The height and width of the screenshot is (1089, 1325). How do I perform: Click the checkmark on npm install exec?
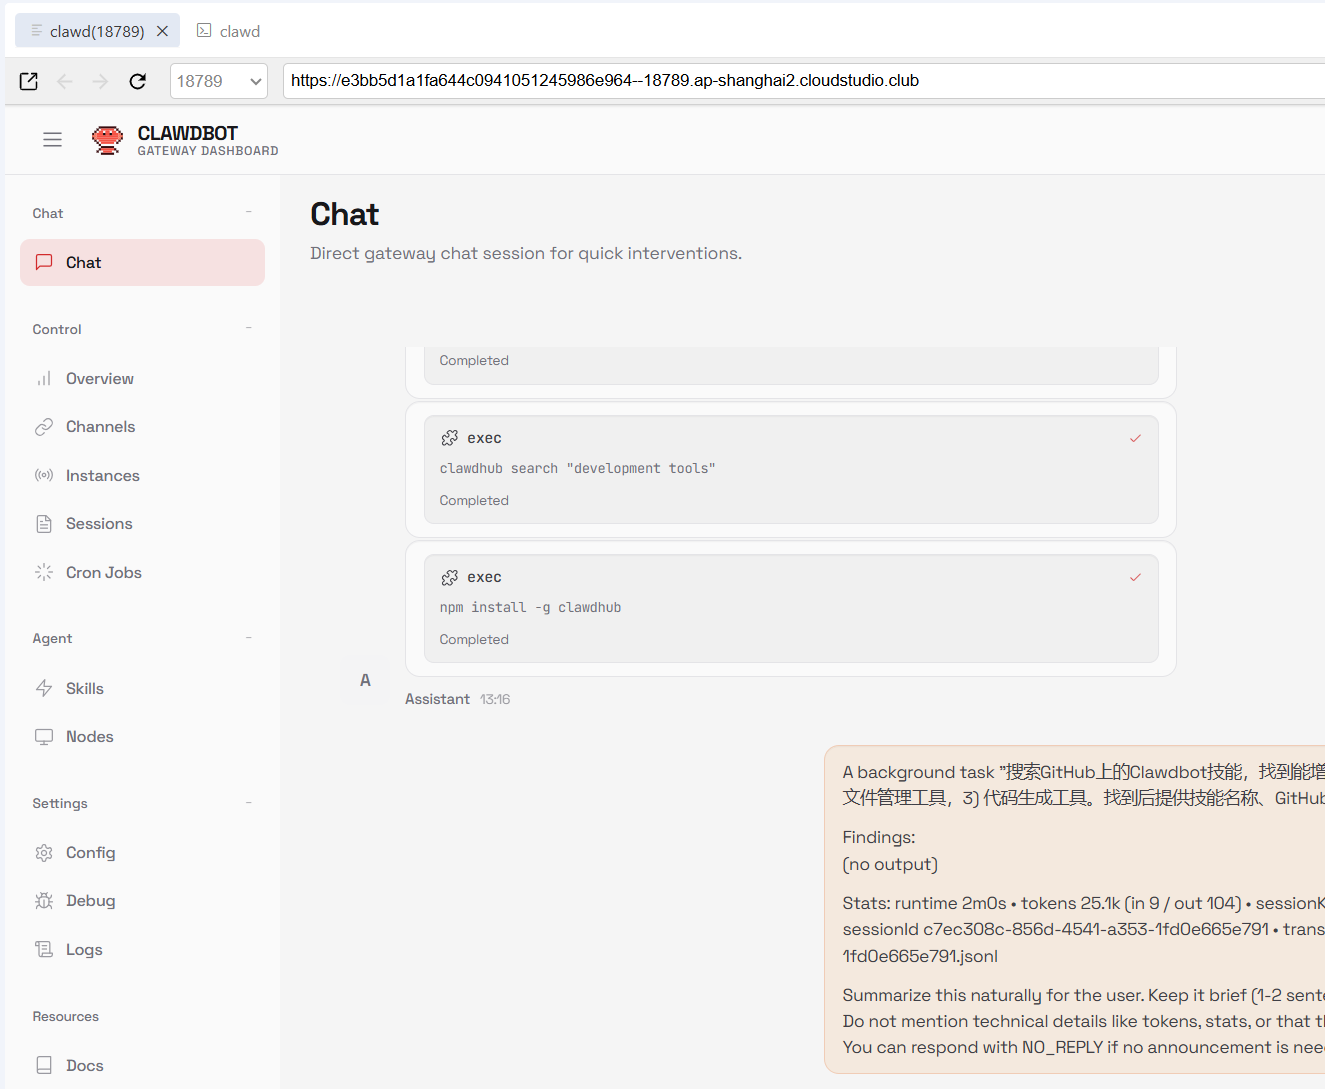(1135, 577)
